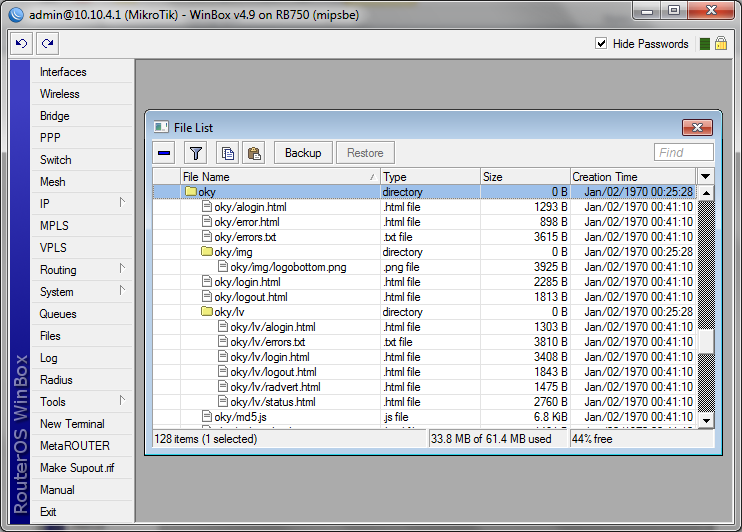Click the file list scroll up arrow

[x=706, y=193]
